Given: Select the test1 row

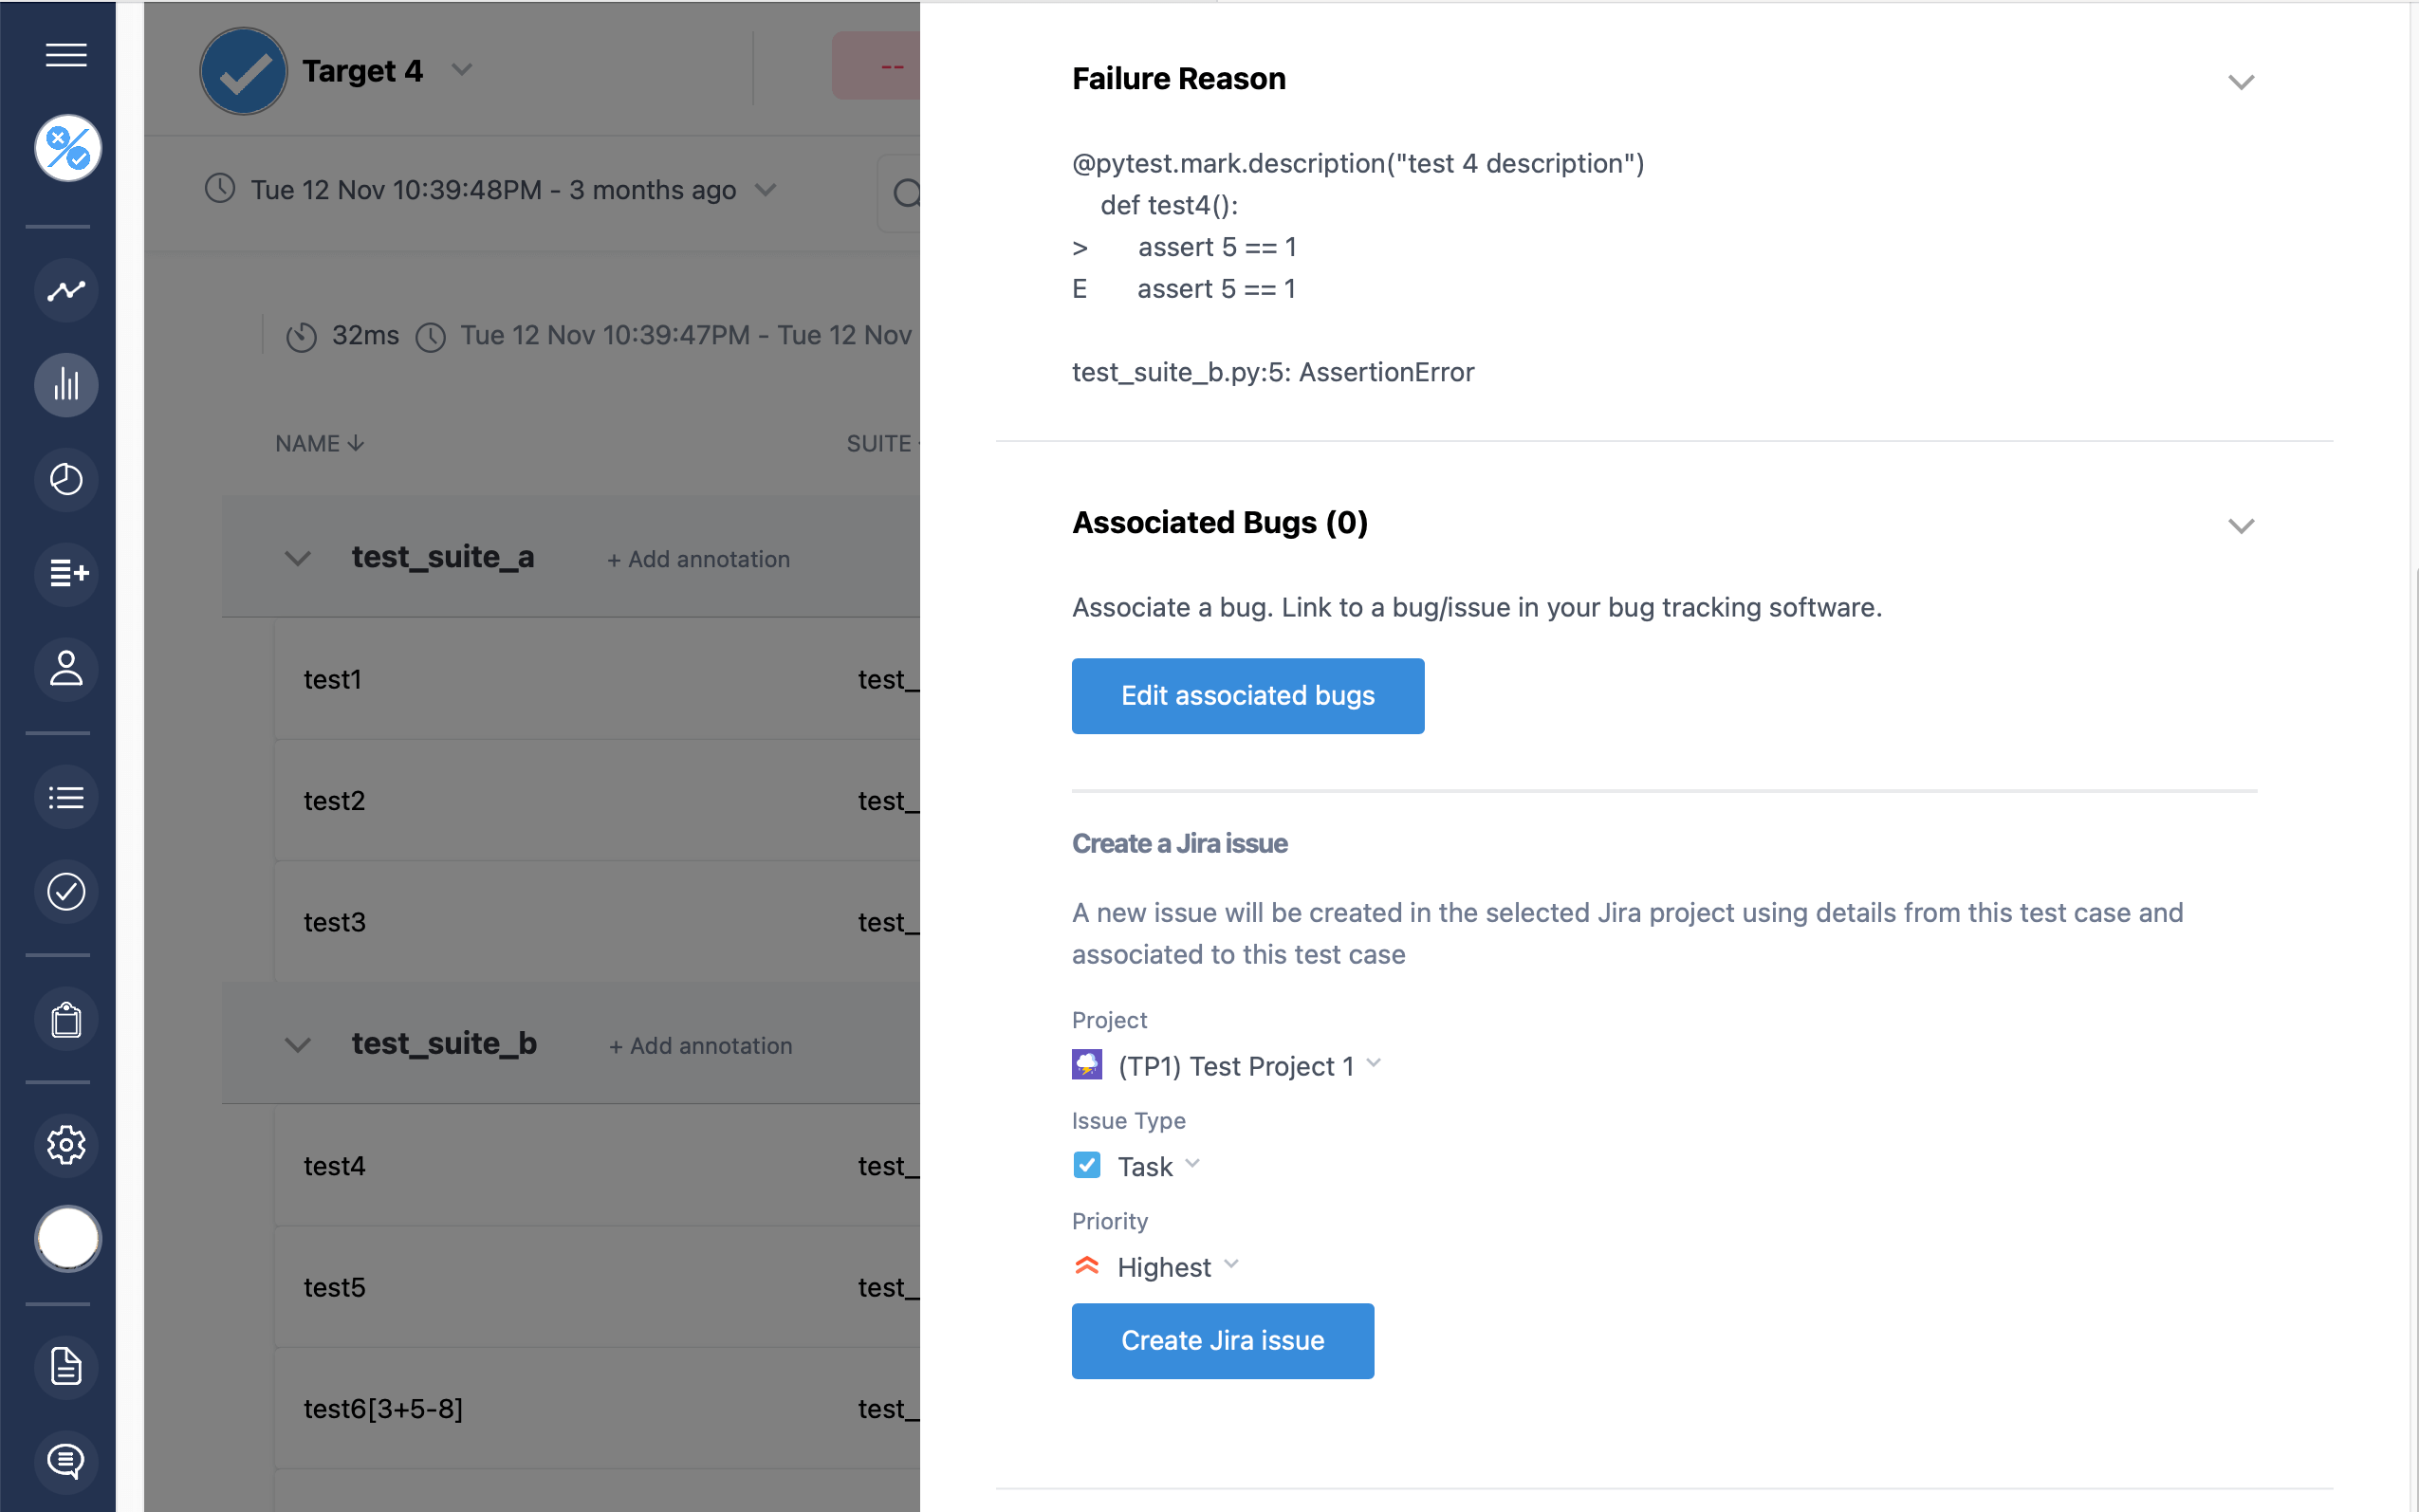Looking at the screenshot, I should point(597,680).
